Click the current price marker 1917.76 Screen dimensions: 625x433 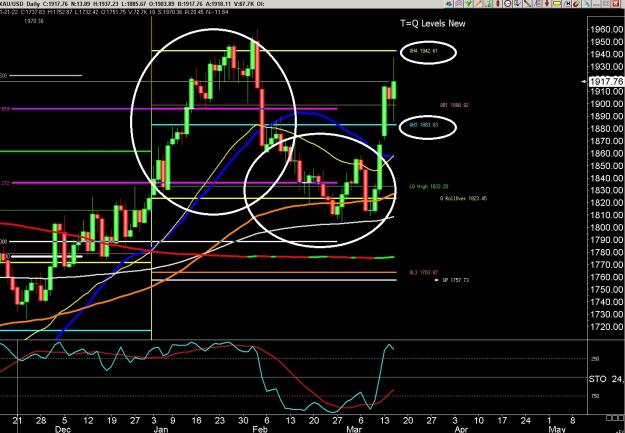point(606,81)
